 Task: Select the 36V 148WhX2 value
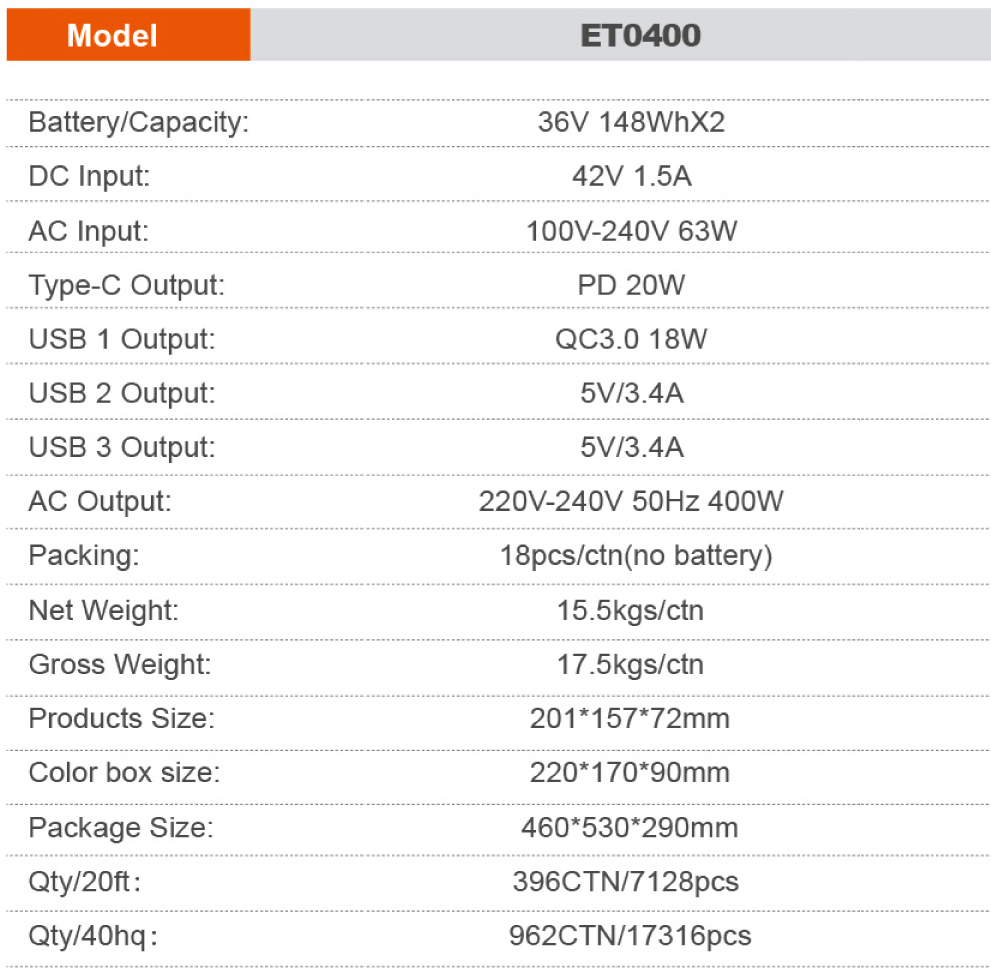[x=631, y=122]
